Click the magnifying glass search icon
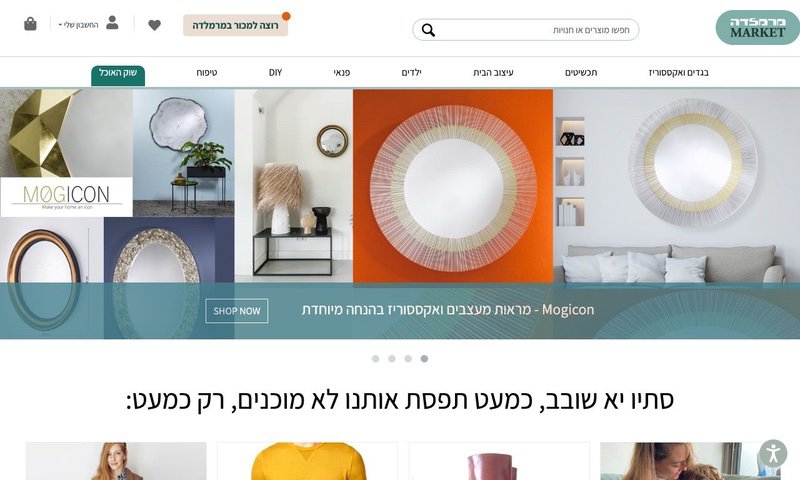This screenshot has height=480, width=800. [428, 30]
